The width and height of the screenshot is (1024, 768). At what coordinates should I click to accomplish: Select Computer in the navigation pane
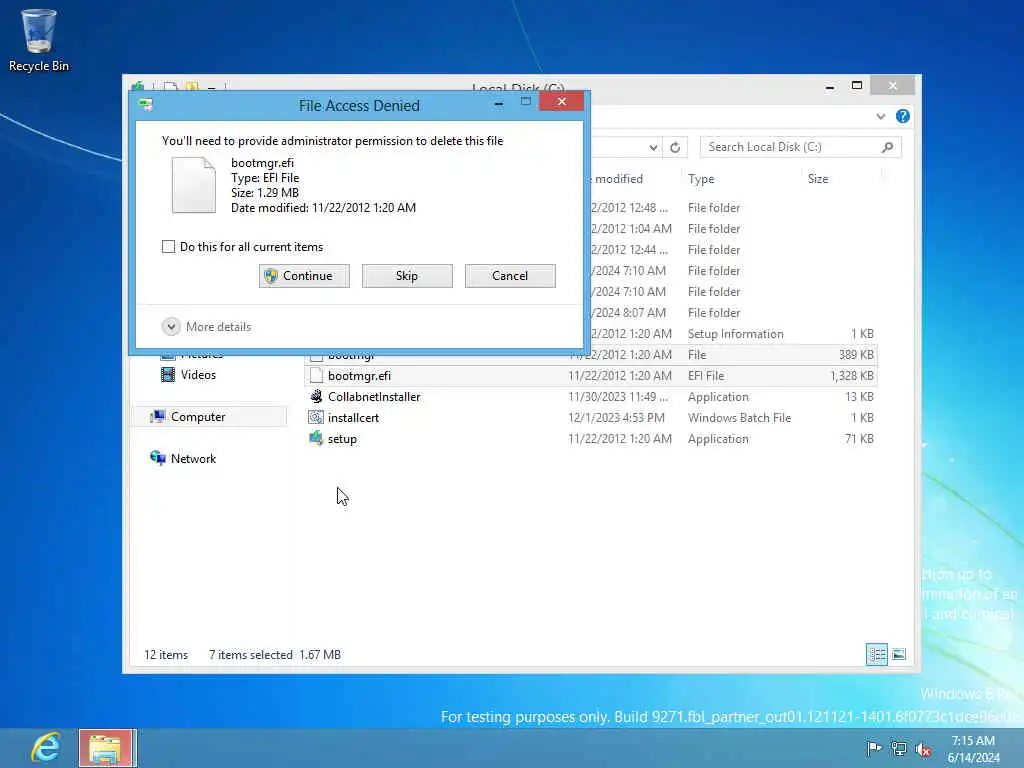(x=198, y=417)
